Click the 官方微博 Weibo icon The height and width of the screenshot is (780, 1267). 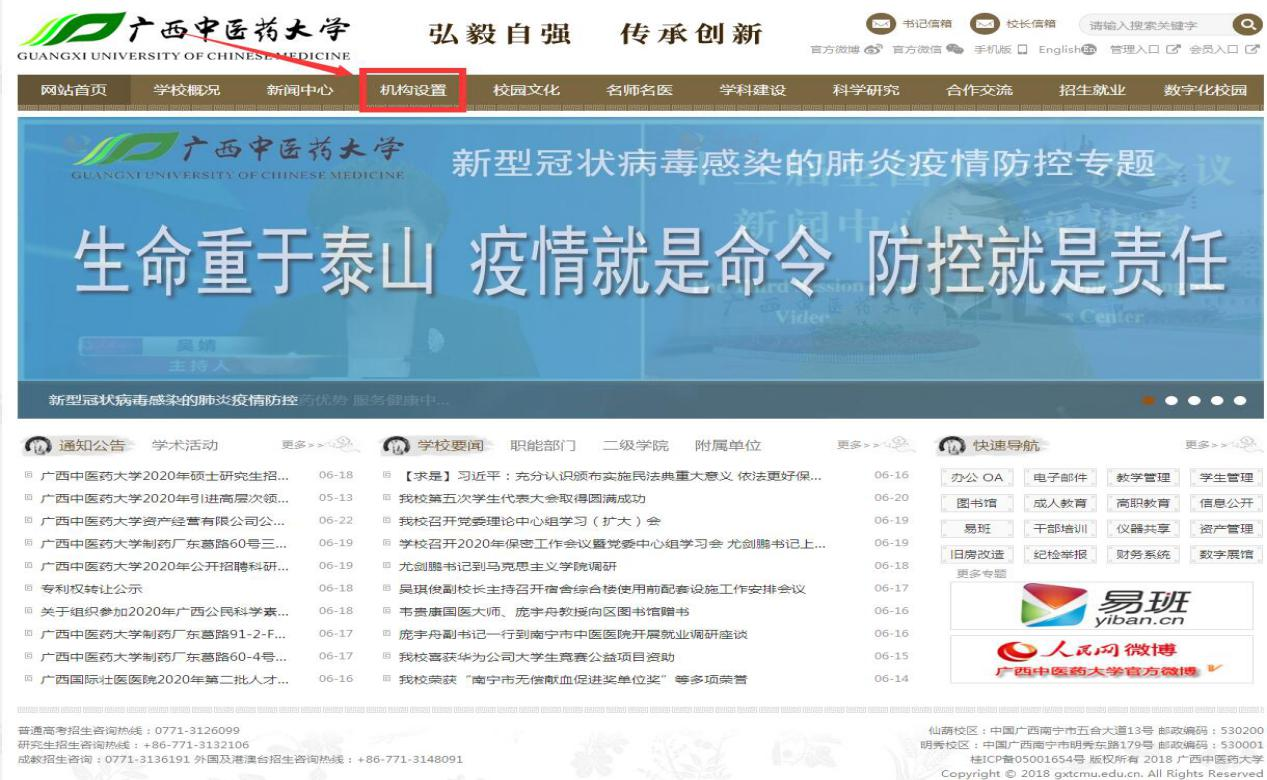(x=875, y=50)
